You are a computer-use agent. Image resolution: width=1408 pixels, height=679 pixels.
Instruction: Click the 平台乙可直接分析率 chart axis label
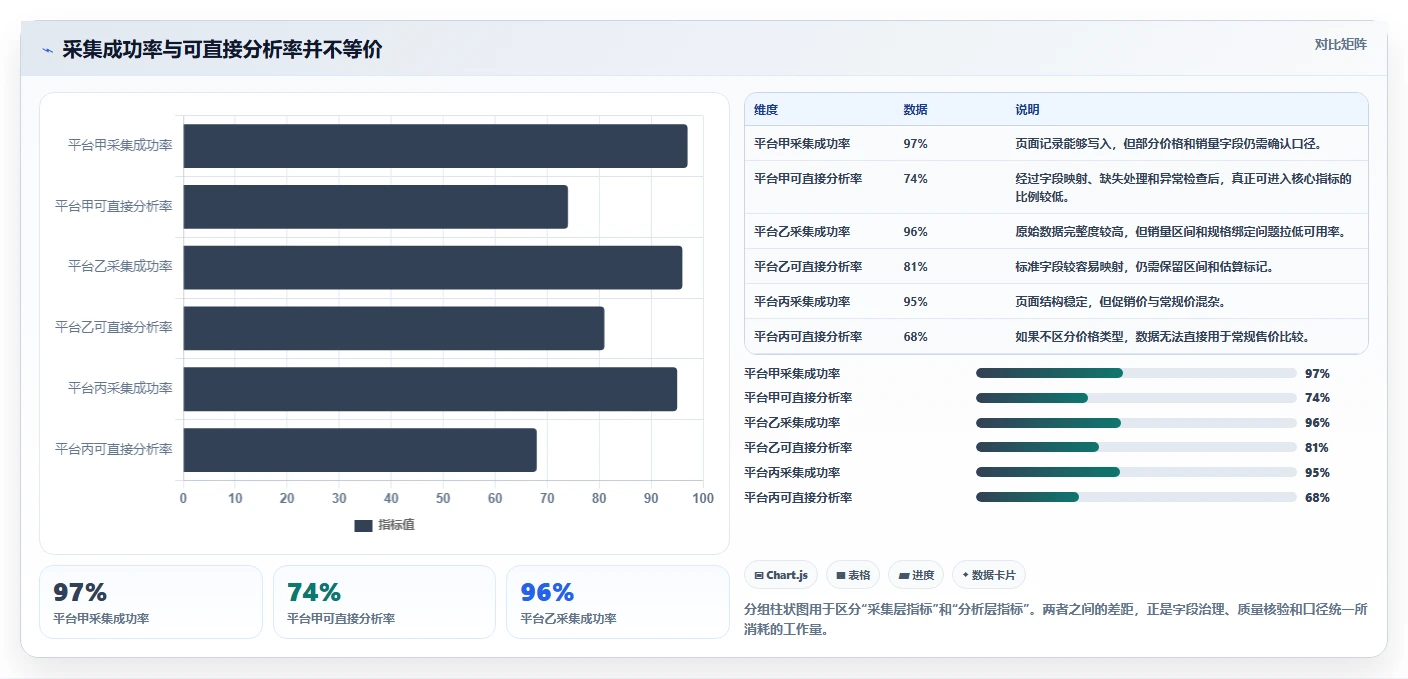[x=114, y=328]
